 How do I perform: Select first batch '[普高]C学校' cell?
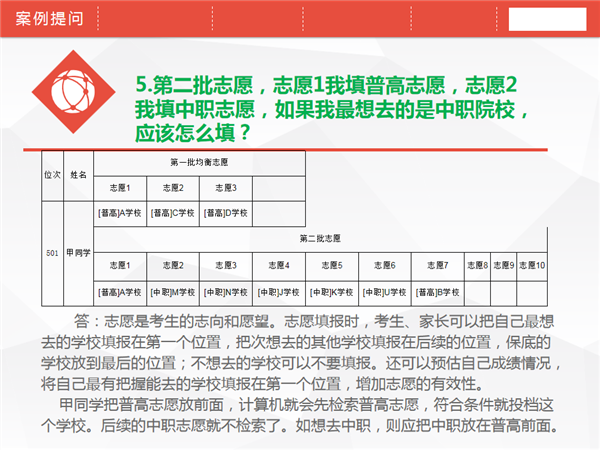point(173,213)
